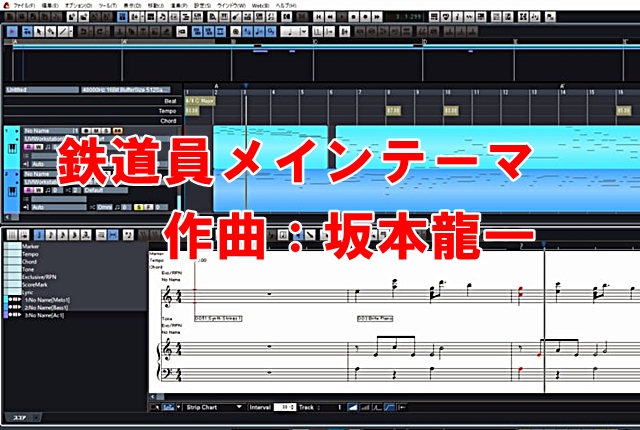Select 2:No Name[Bass1] in track list

pos(46,308)
